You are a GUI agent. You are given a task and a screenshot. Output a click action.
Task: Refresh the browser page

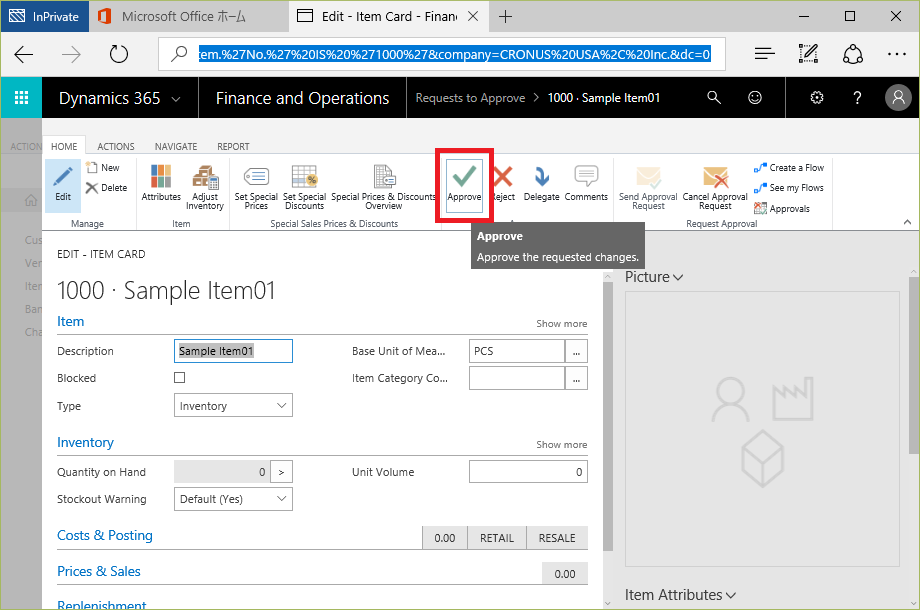[119, 55]
